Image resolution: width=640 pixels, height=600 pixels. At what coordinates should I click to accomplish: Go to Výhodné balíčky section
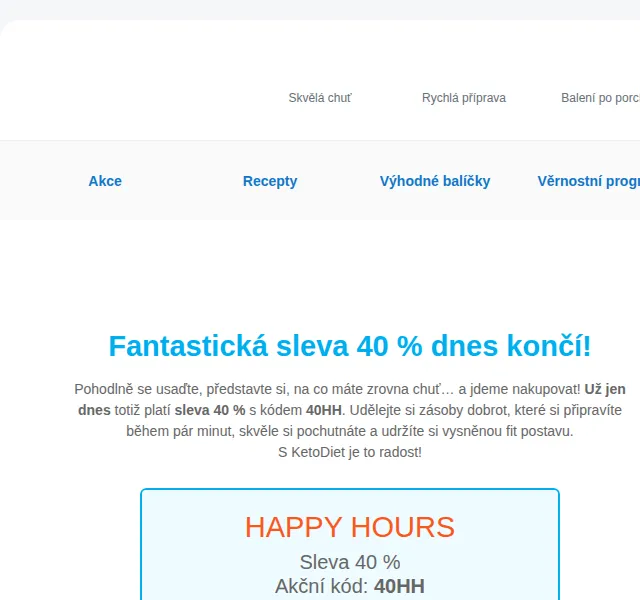[x=435, y=181]
